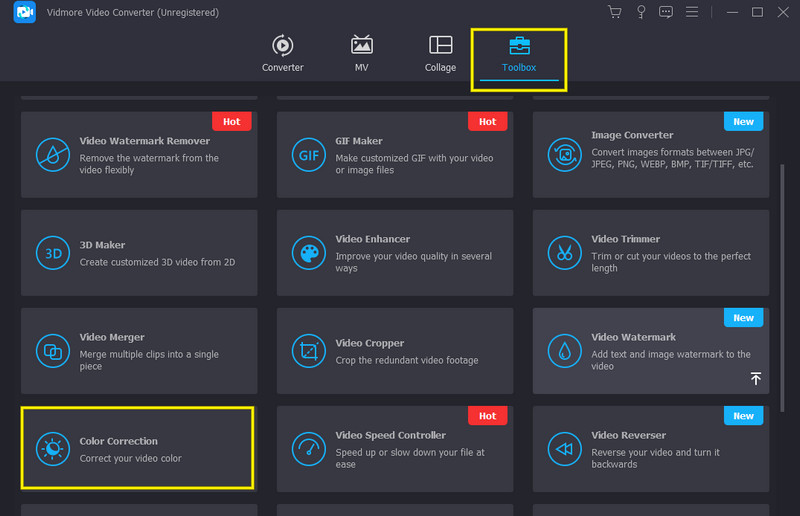Viewport: 800px width, 516px height.
Task: Click the Video Reverser rewind icon
Action: 563,448
